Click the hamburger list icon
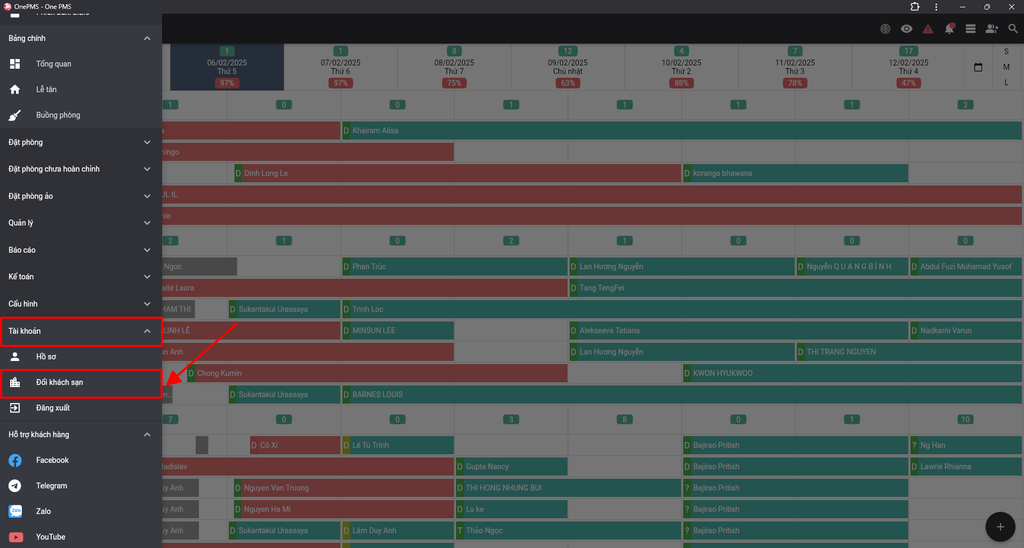This screenshot has width=1024, height=548. pos(970,29)
